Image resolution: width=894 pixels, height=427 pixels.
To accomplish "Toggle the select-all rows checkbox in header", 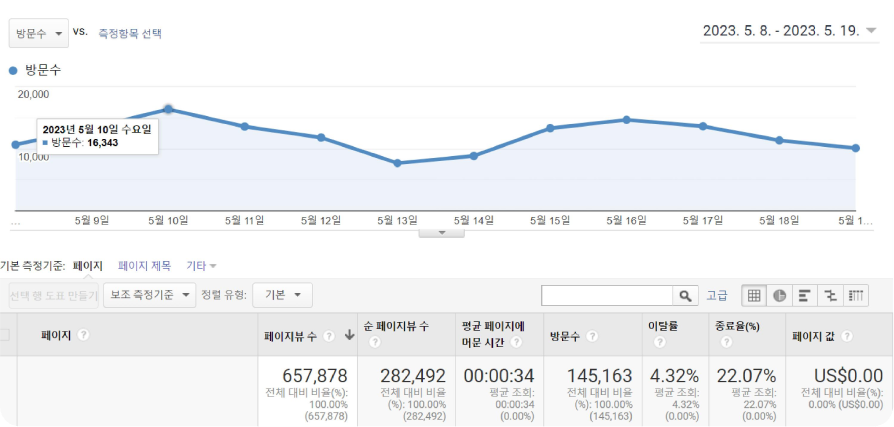I will coord(5,336).
